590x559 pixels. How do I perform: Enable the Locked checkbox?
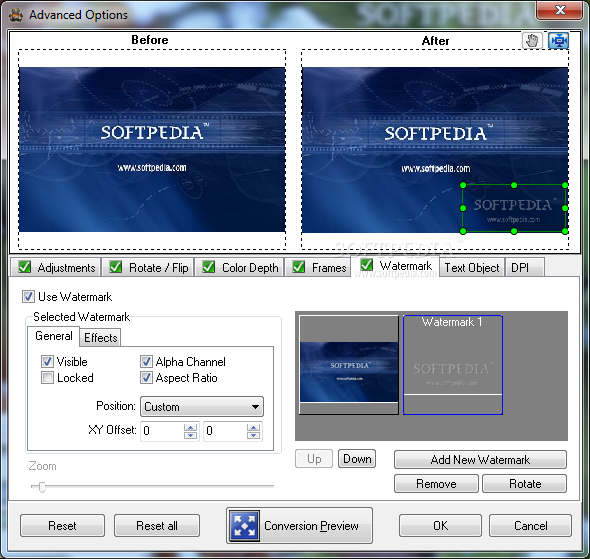(x=47, y=378)
